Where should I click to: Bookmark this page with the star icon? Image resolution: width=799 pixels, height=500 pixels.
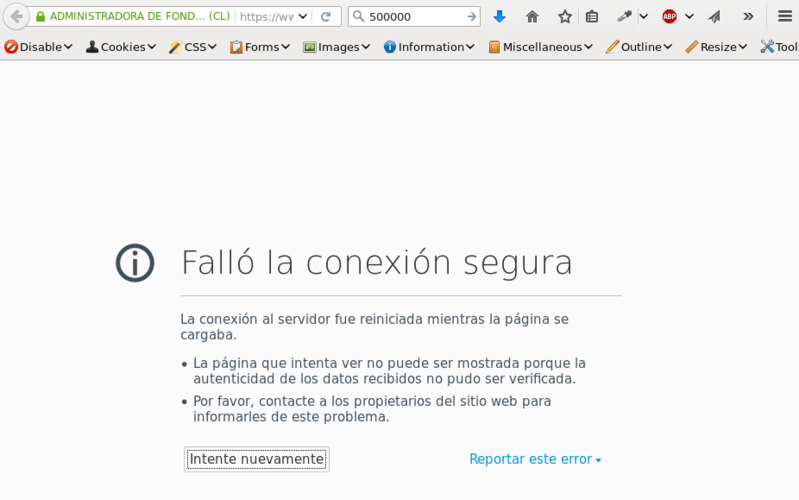click(564, 17)
